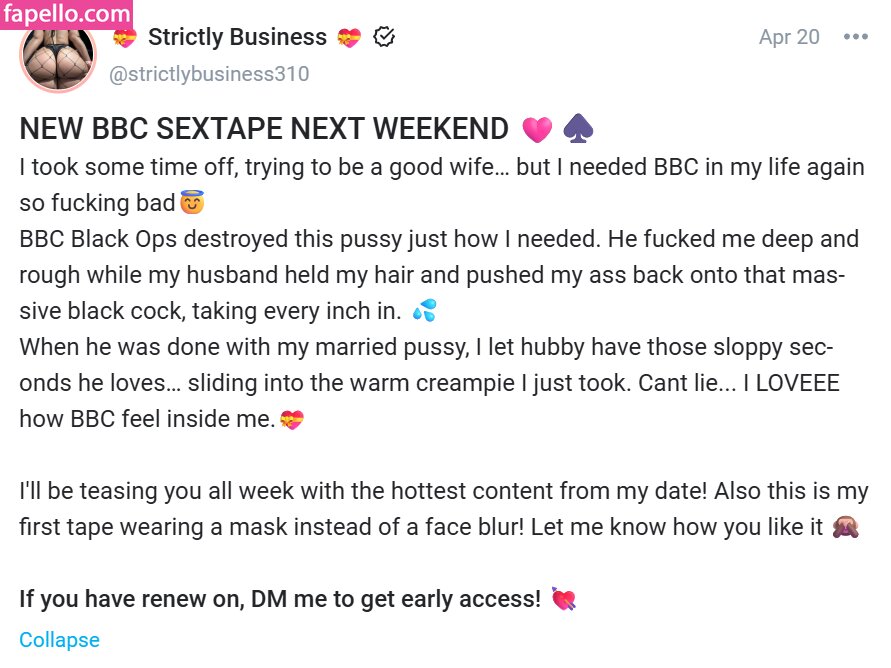Open the three-dot more options menu

pos(855,38)
